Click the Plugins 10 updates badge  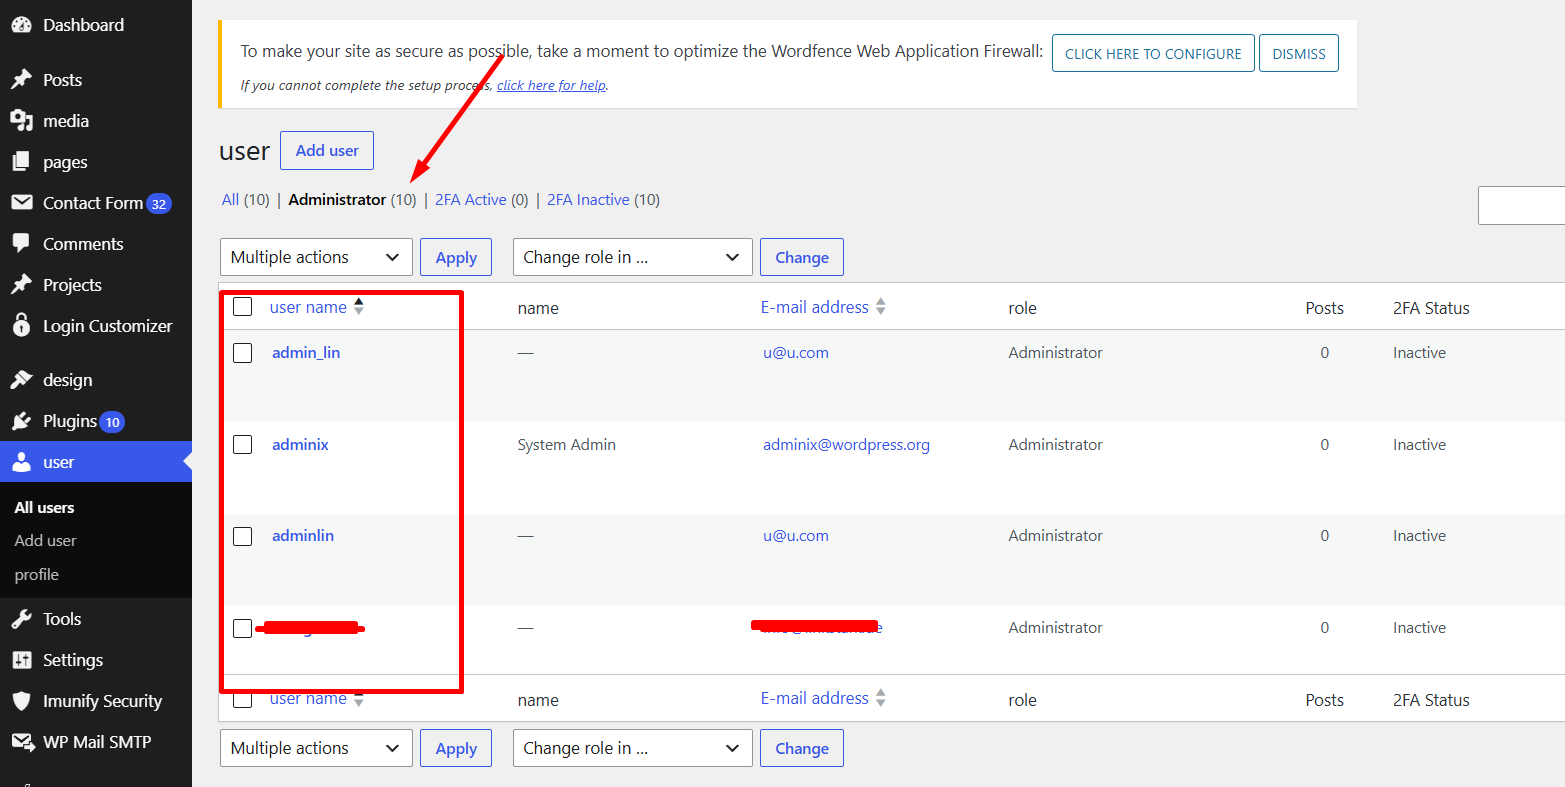(112, 422)
